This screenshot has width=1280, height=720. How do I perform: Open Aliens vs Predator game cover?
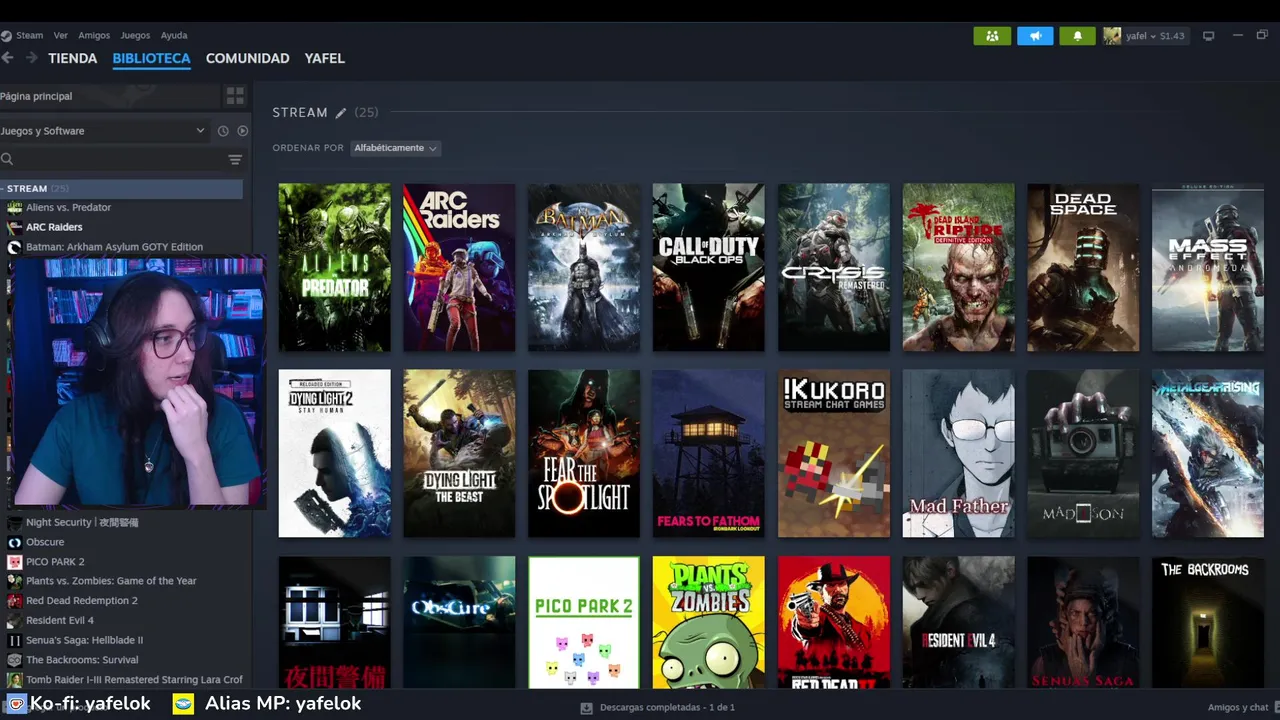click(334, 267)
